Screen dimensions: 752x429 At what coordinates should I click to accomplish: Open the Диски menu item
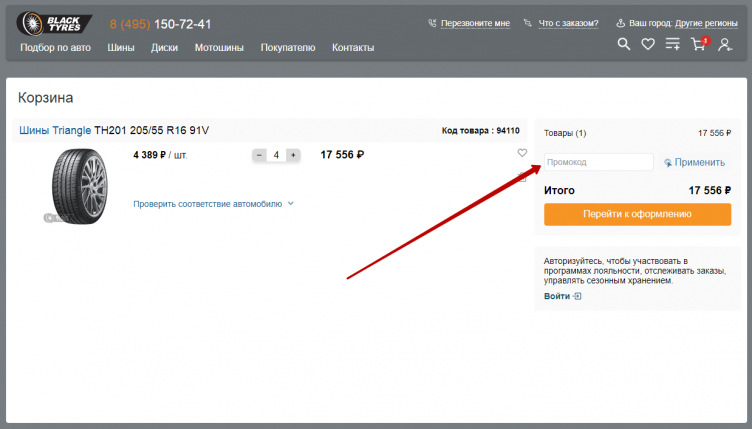pos(164,47)
